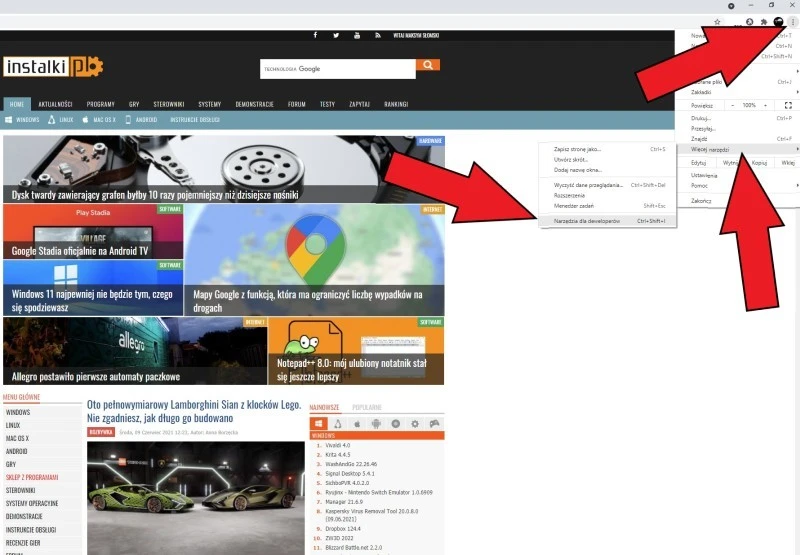Open Programy in site navigation bar
Image resolution: width=800 pixels, height=555 pixels.
tap(100, 104)
